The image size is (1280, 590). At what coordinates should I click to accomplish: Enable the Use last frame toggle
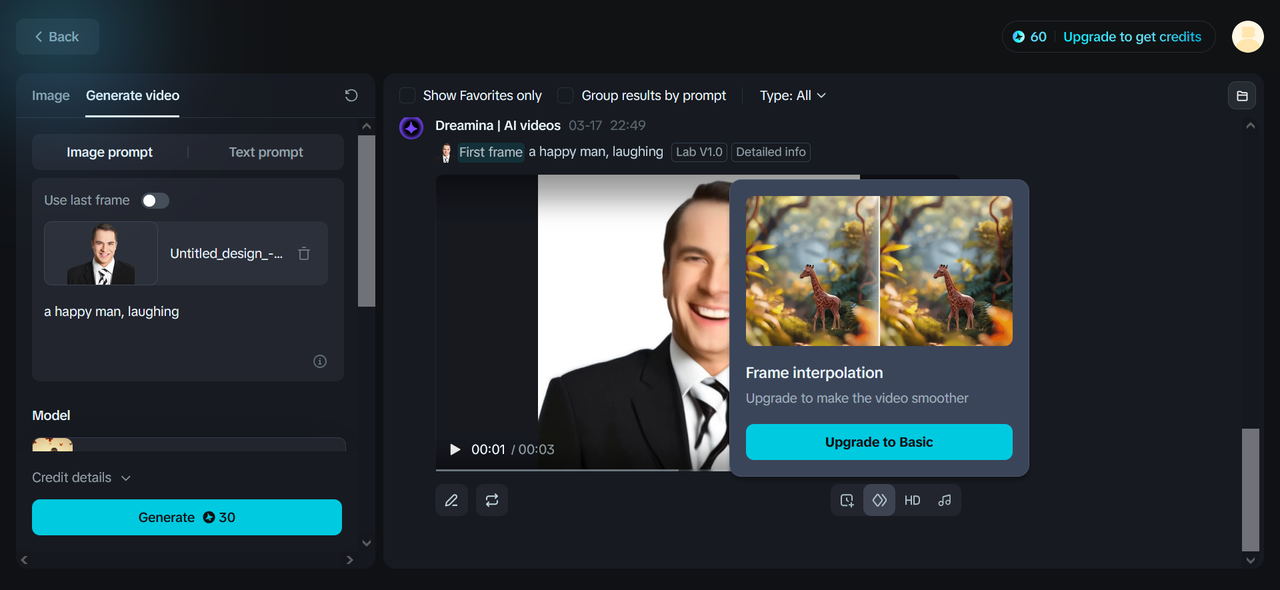tap(155, 200)
